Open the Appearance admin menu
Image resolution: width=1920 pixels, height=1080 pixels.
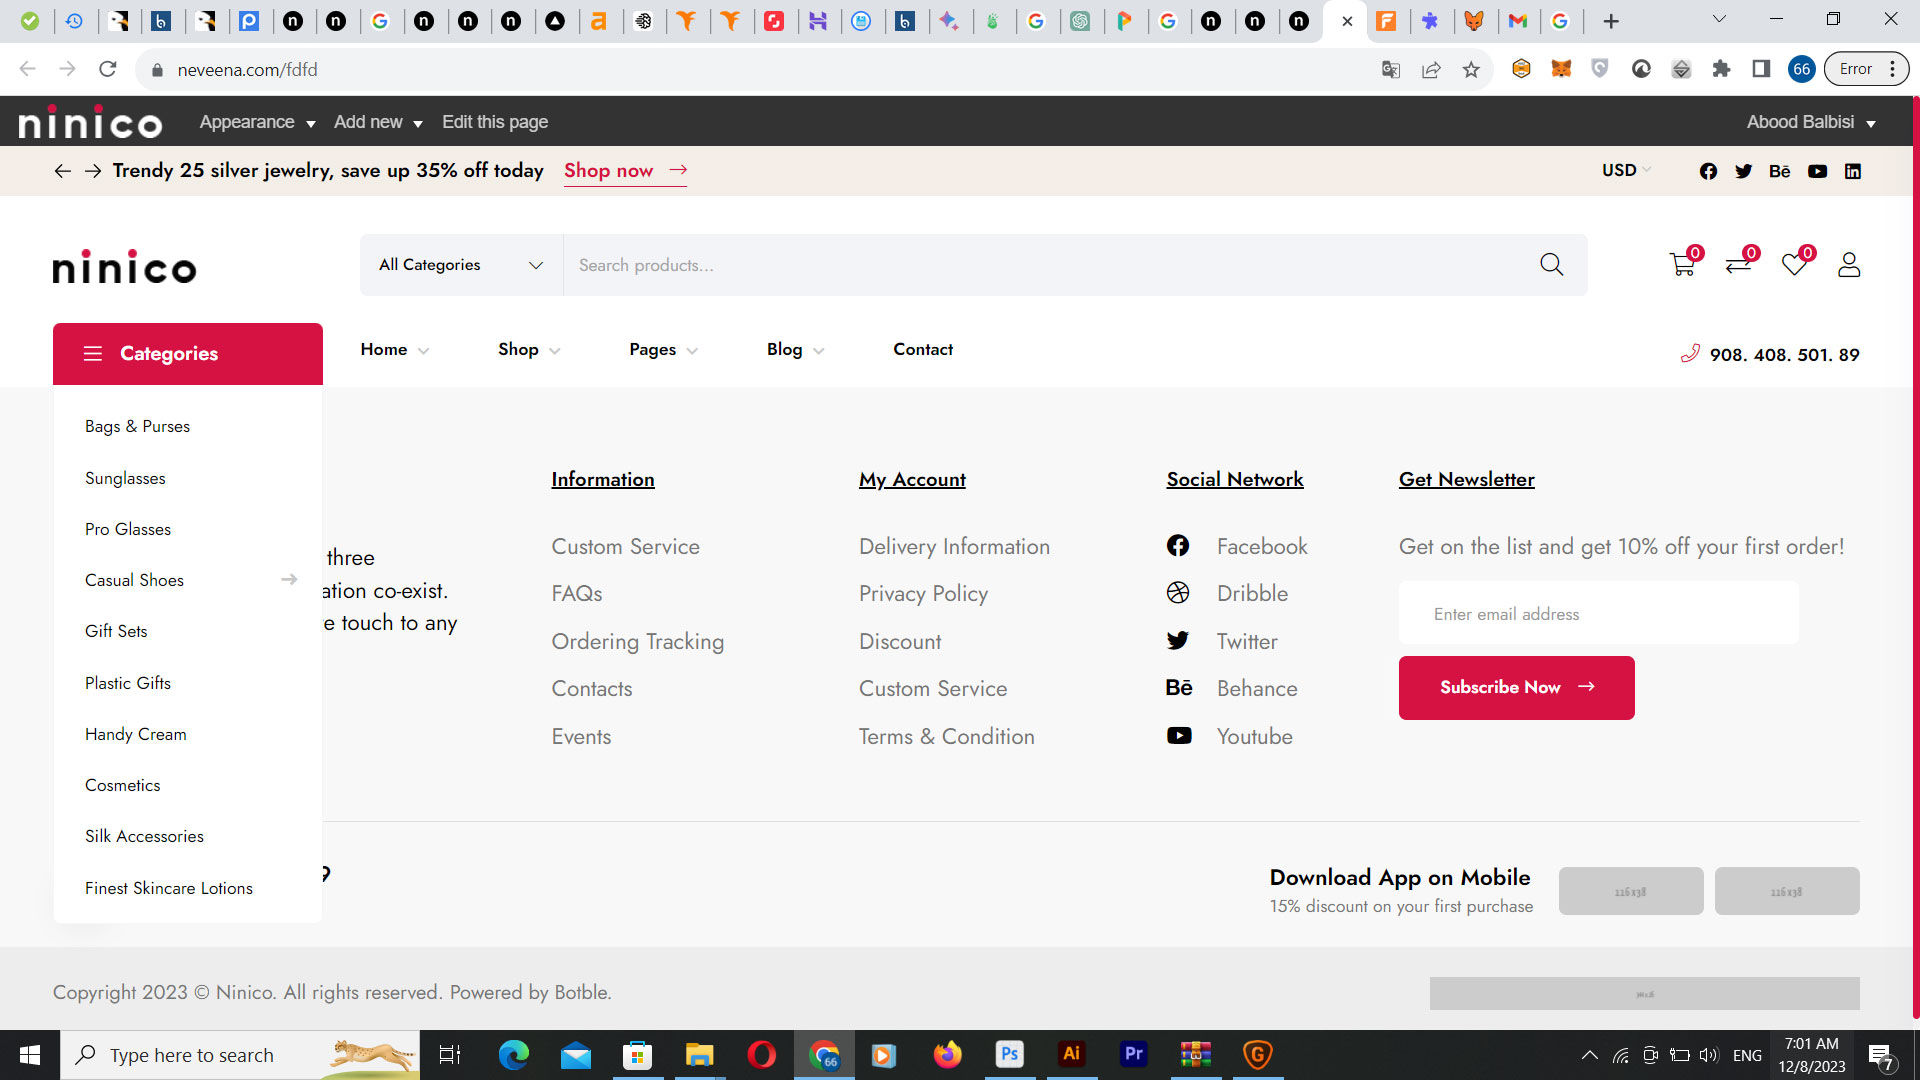(257, 122)
